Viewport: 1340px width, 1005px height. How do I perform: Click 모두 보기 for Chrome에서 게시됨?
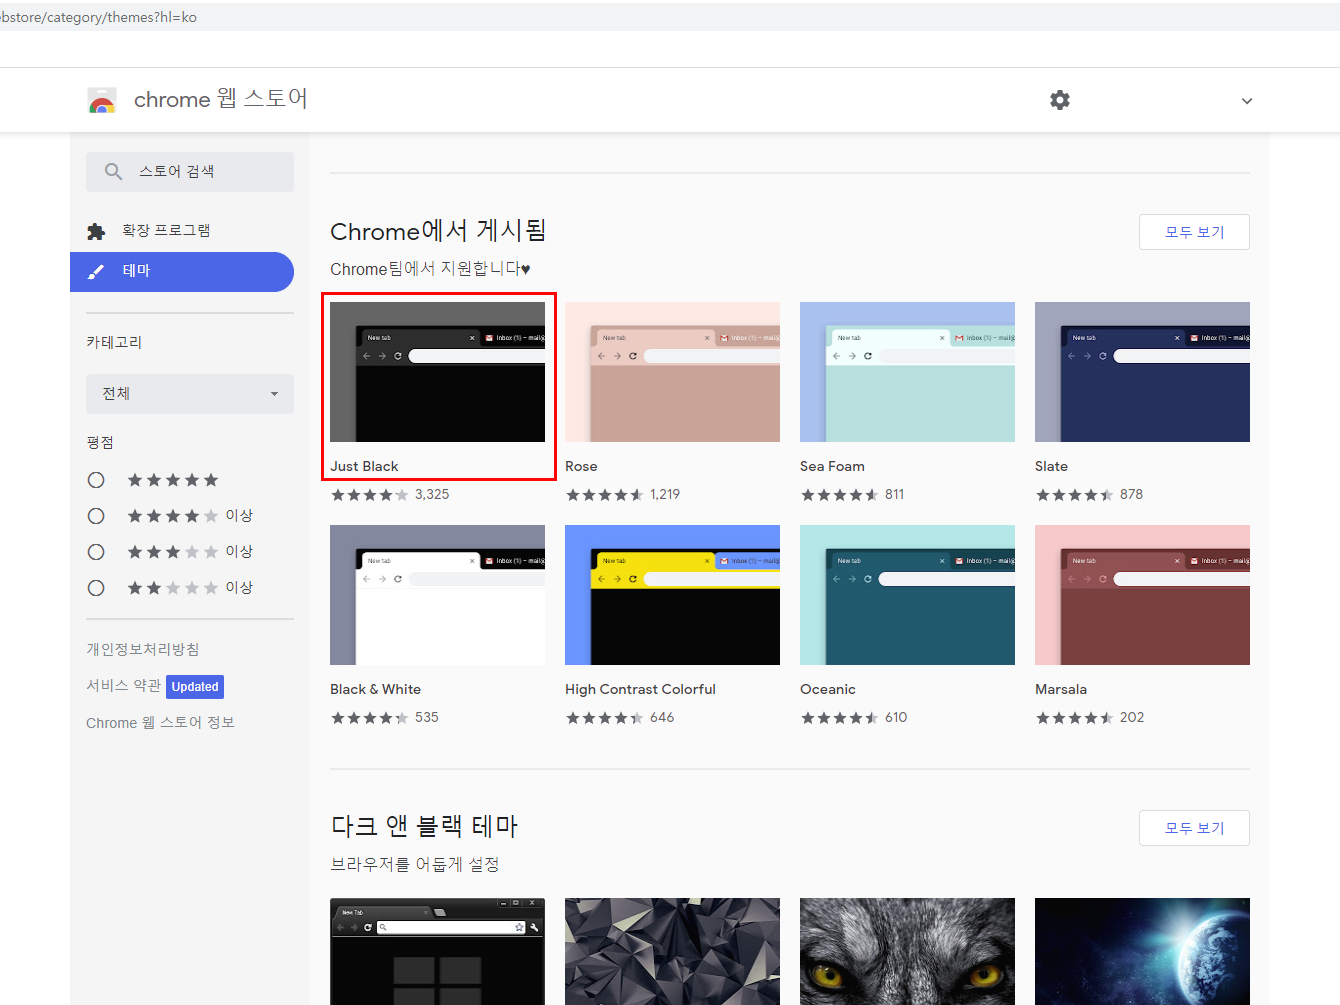(1194, 232)
